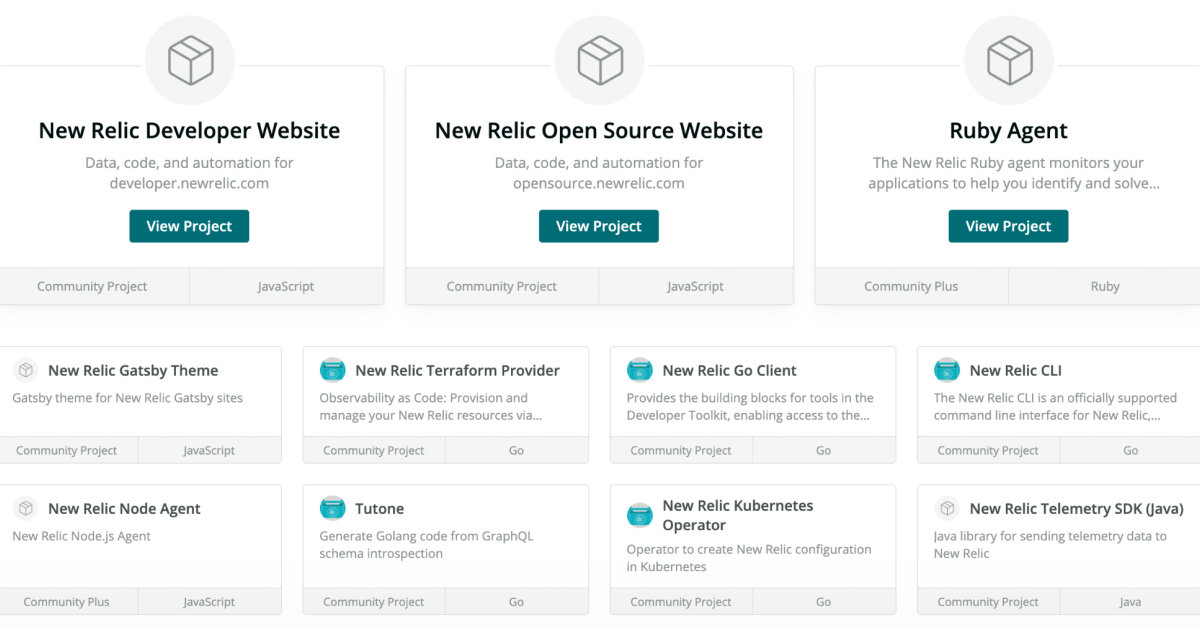Click the Java tag on the Telemetry SDK card
This screenshot has height=630, width=1200.
coord(1130,601)
